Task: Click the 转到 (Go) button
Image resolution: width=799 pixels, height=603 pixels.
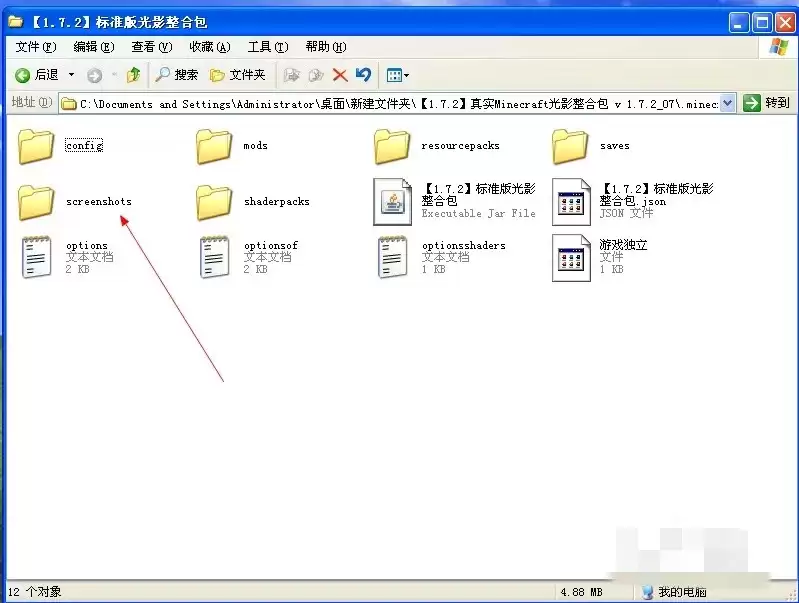Action: tap(767, 103)
